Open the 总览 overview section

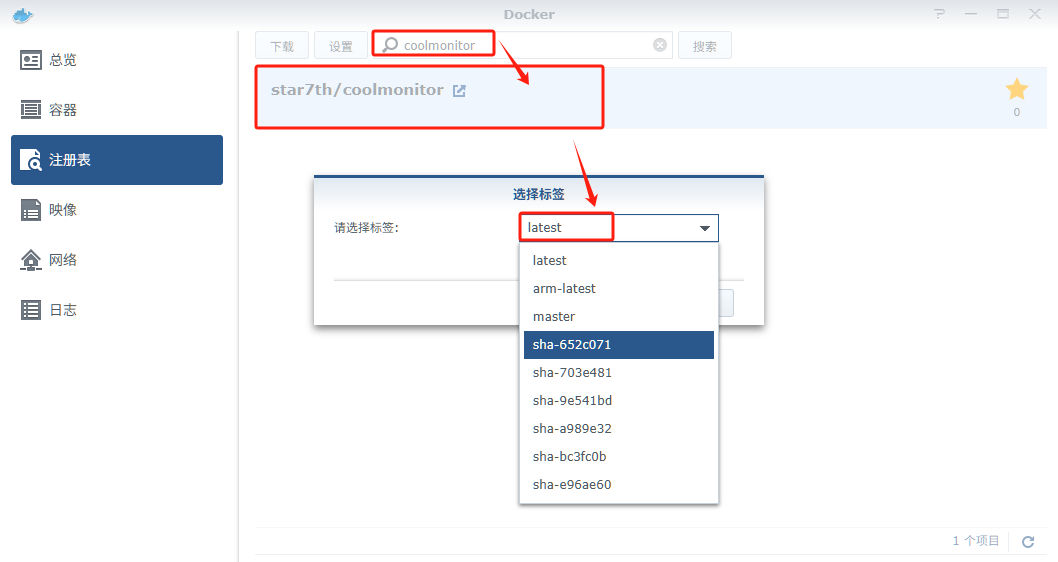(117, 60)
